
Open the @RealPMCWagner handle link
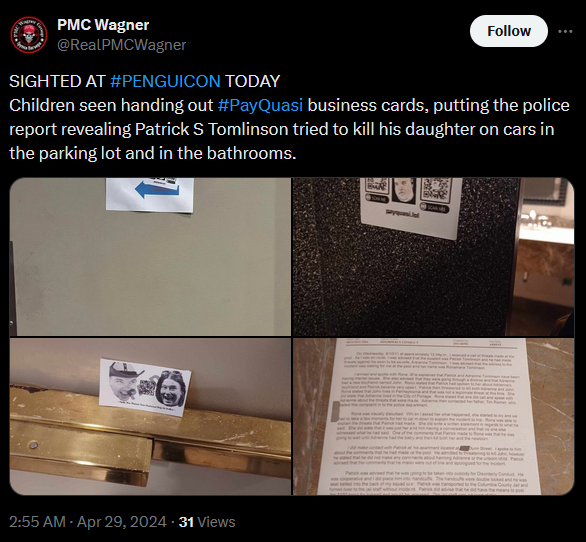coord(121,45)
